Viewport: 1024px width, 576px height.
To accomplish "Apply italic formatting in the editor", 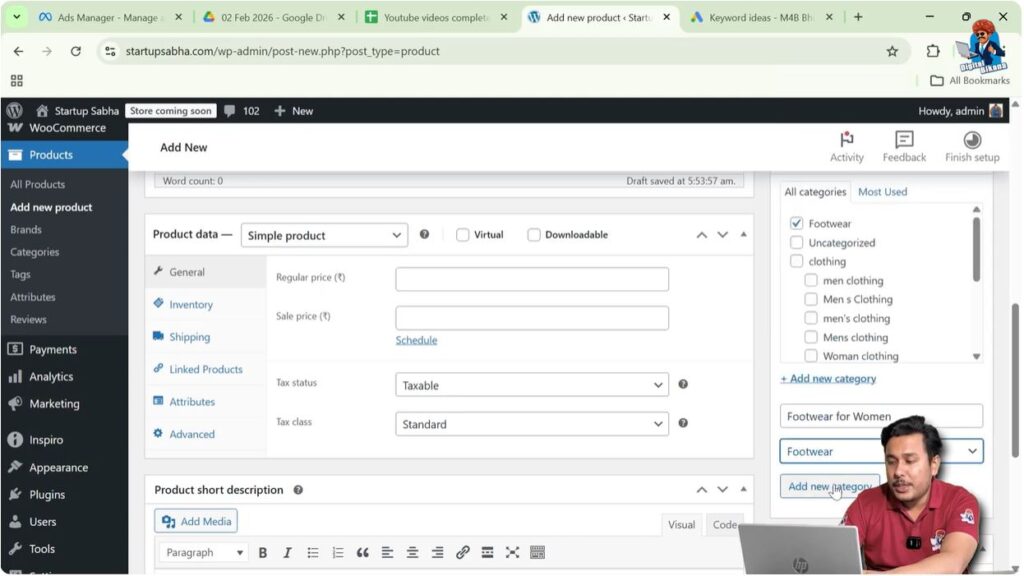I will coord(287,552).
